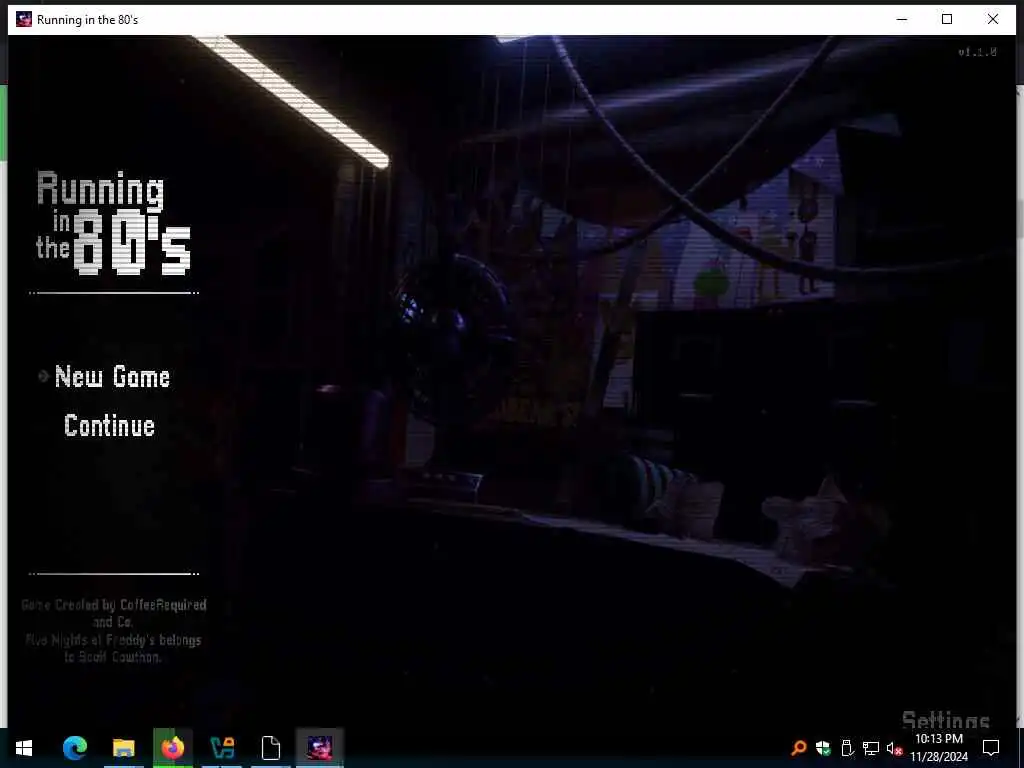Select the Continue menu option

click(110, 426)
